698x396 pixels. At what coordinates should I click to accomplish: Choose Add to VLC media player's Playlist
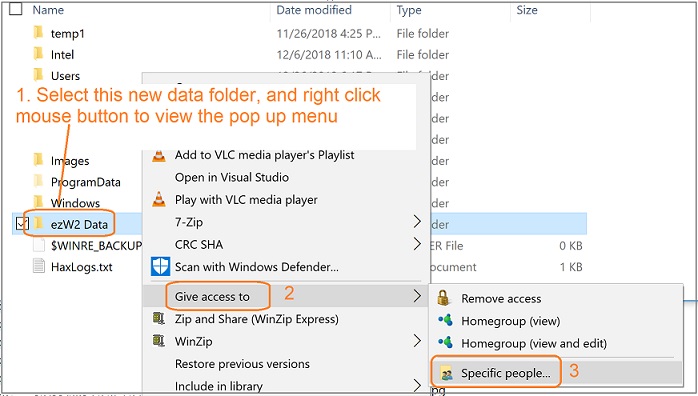tap(264, 155)
